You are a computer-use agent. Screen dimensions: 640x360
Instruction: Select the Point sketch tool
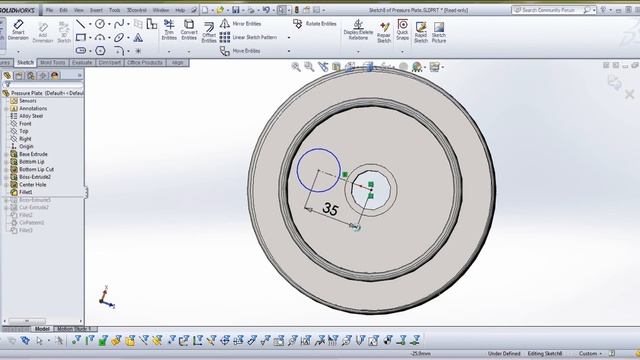[x=138, y=51]
